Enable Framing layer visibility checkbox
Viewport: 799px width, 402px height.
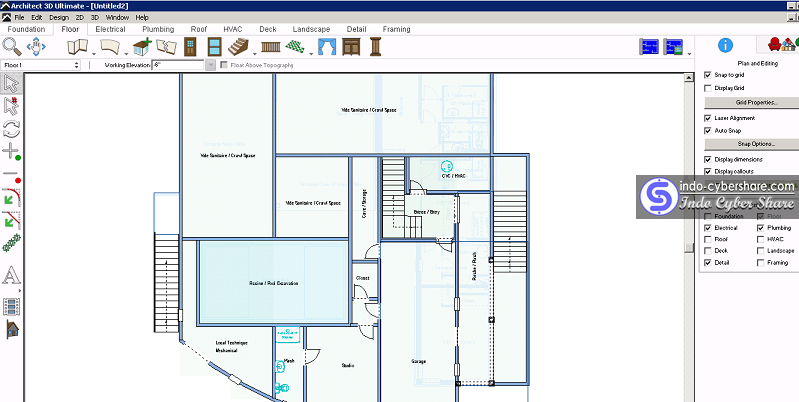(760, 263)
